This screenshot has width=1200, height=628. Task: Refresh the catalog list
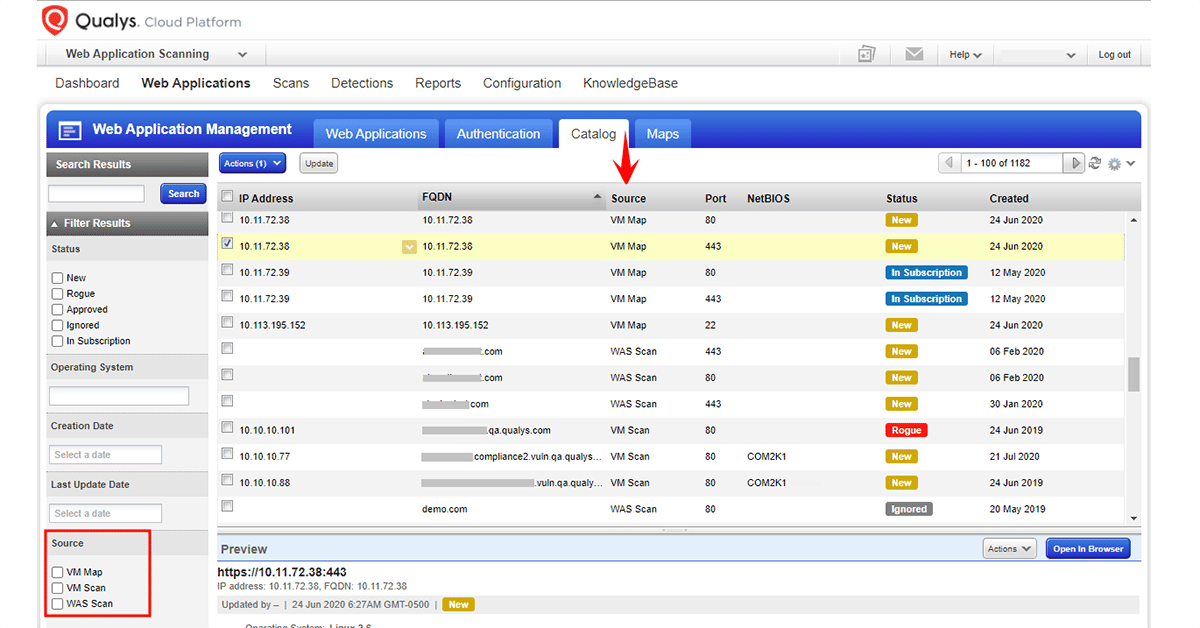click(1095, 163)
